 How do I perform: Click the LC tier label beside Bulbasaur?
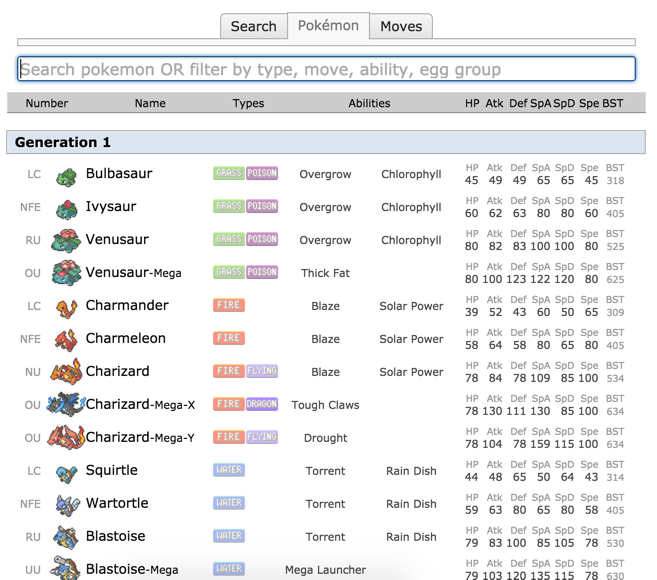point(34,174)
